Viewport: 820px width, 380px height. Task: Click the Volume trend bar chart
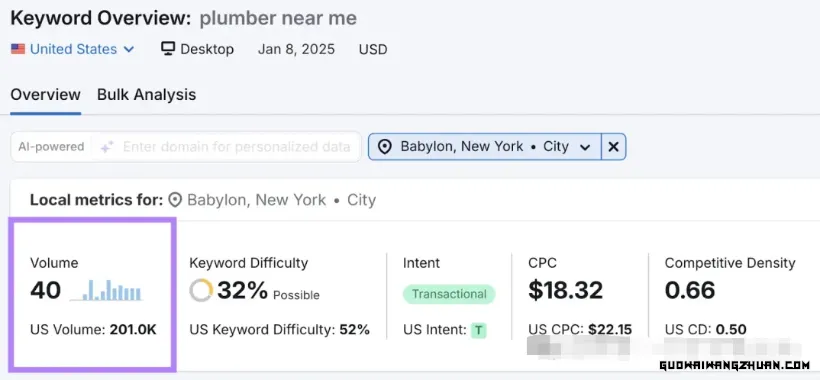(106, 291)
